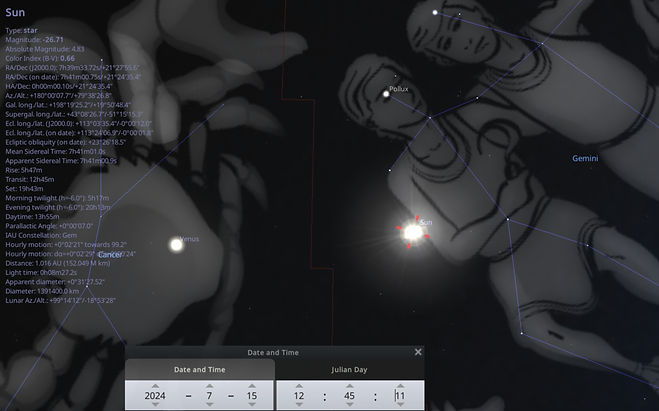659x411 pixels.
Task: Increase the day with the up arrow
Action: pyautogui.click(x=252, y=386)
